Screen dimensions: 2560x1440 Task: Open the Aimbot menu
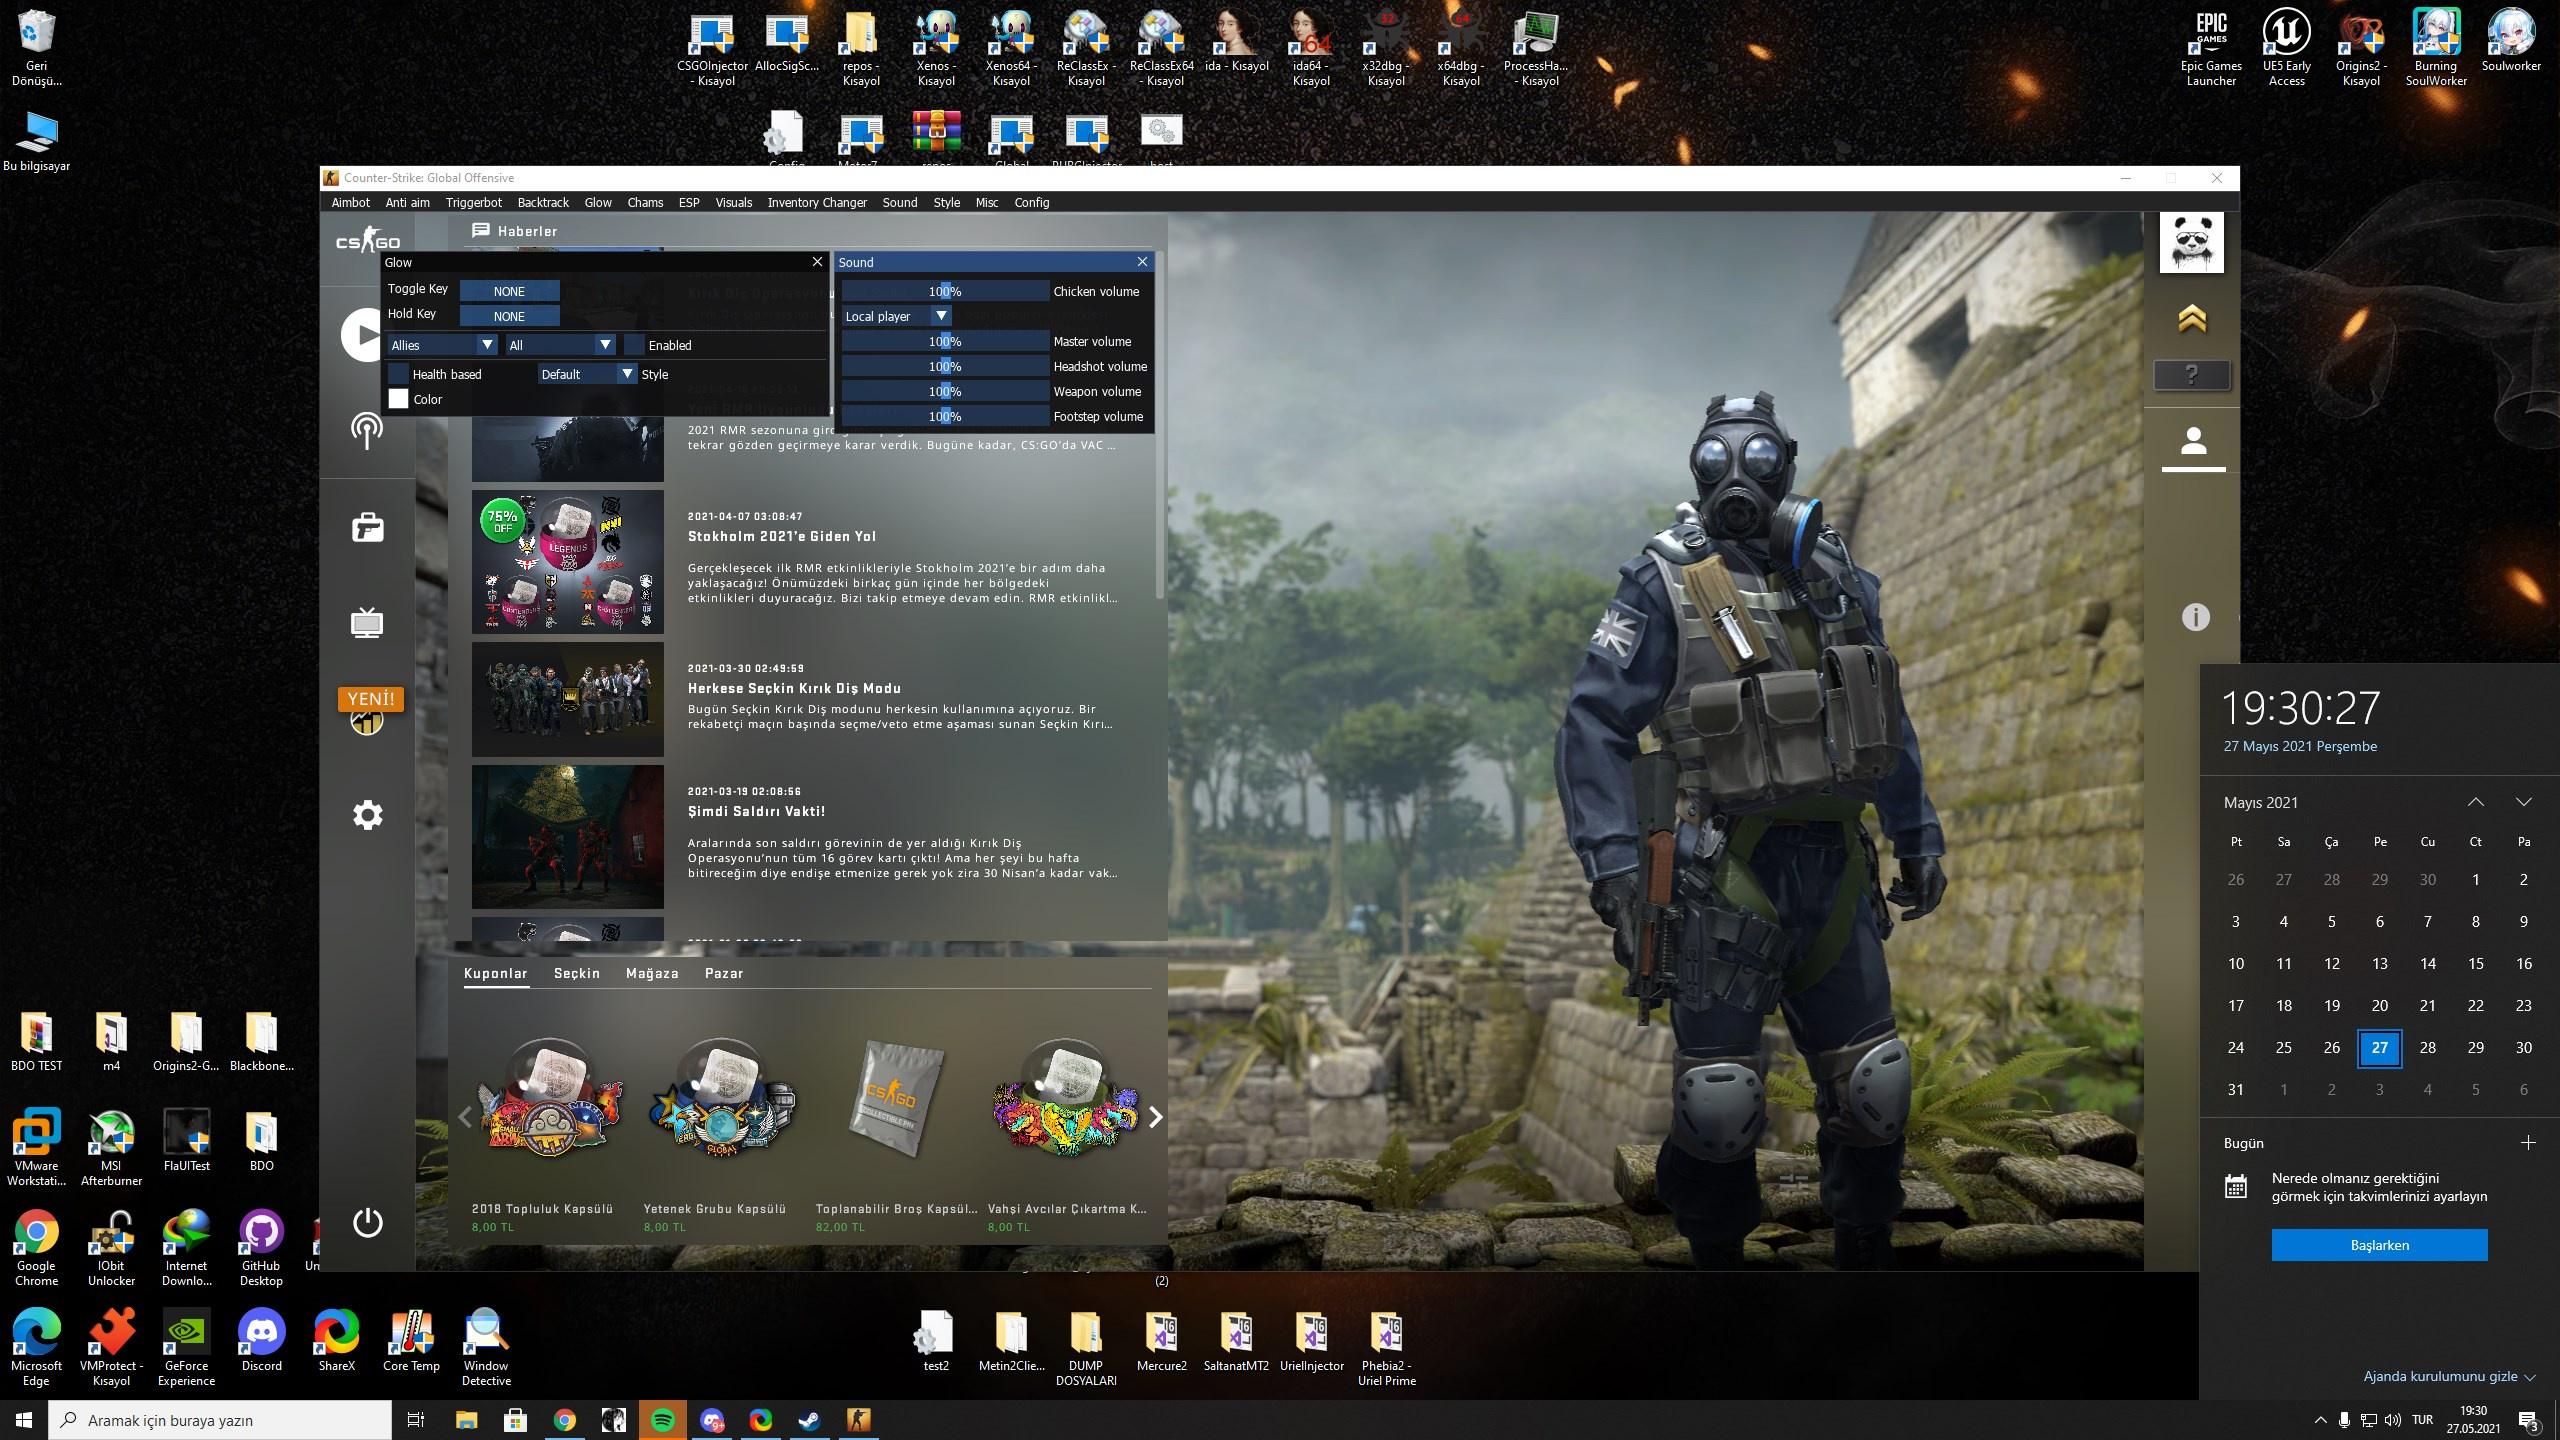[351, 202]
